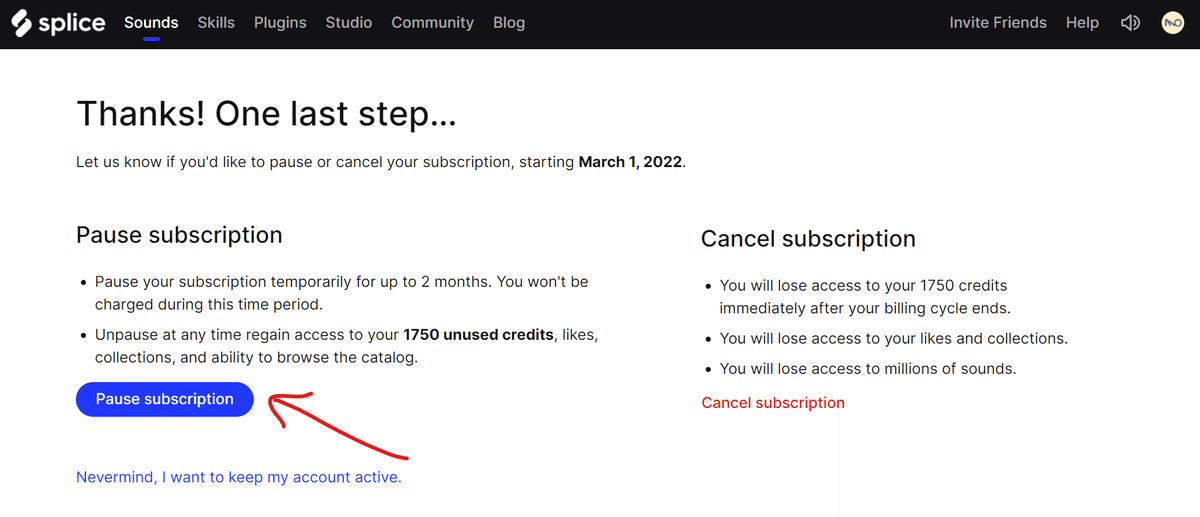Click the red Cancel subscription link
This screenshot has height=517, width=1200.
773,403
